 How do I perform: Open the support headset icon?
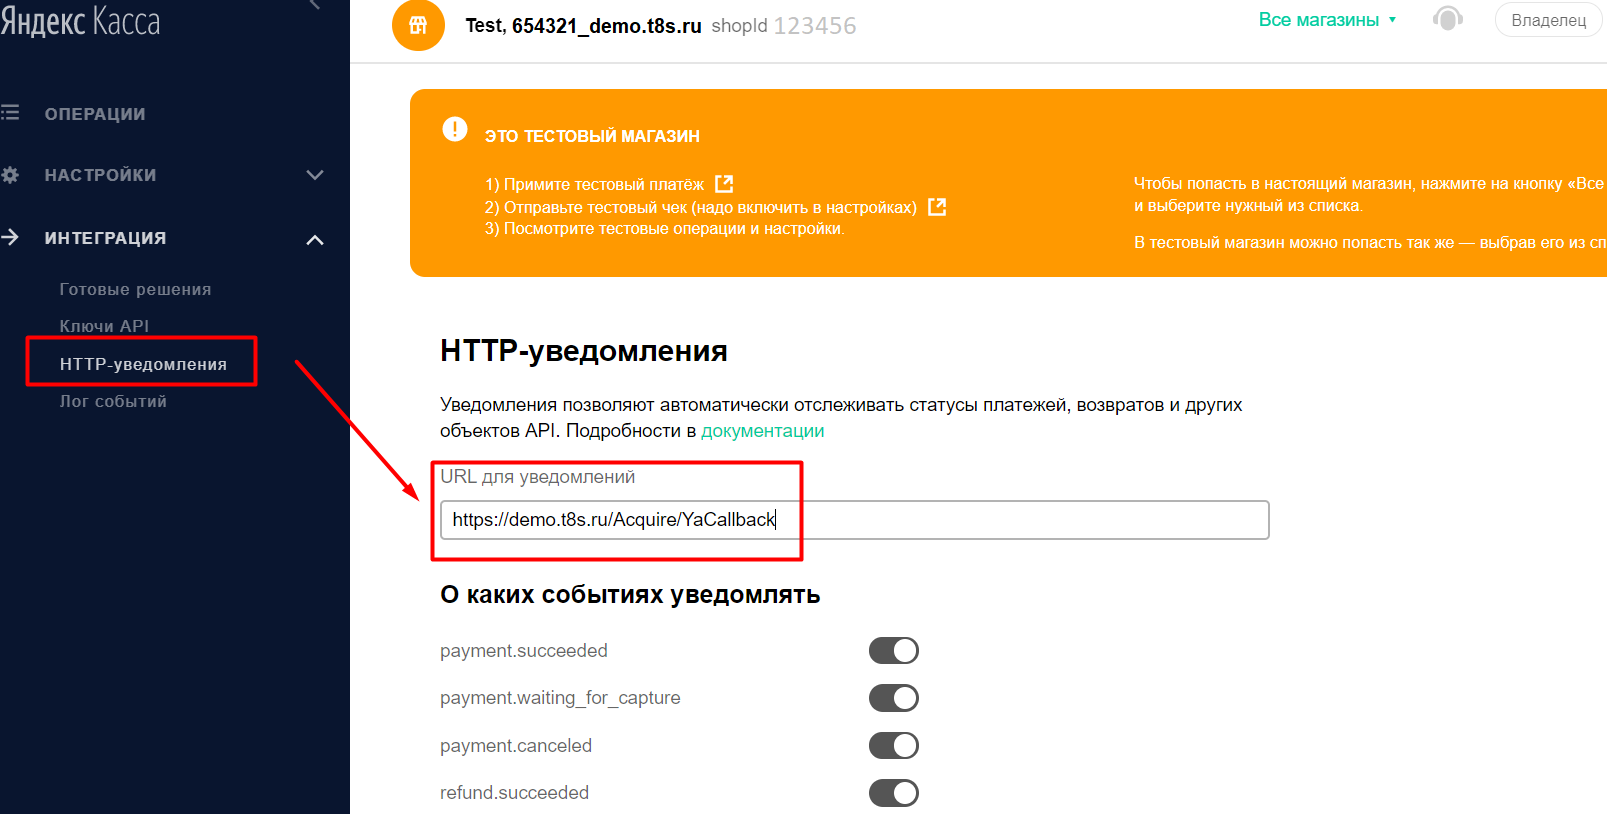pyautogui.click(x=1447, y=19)
